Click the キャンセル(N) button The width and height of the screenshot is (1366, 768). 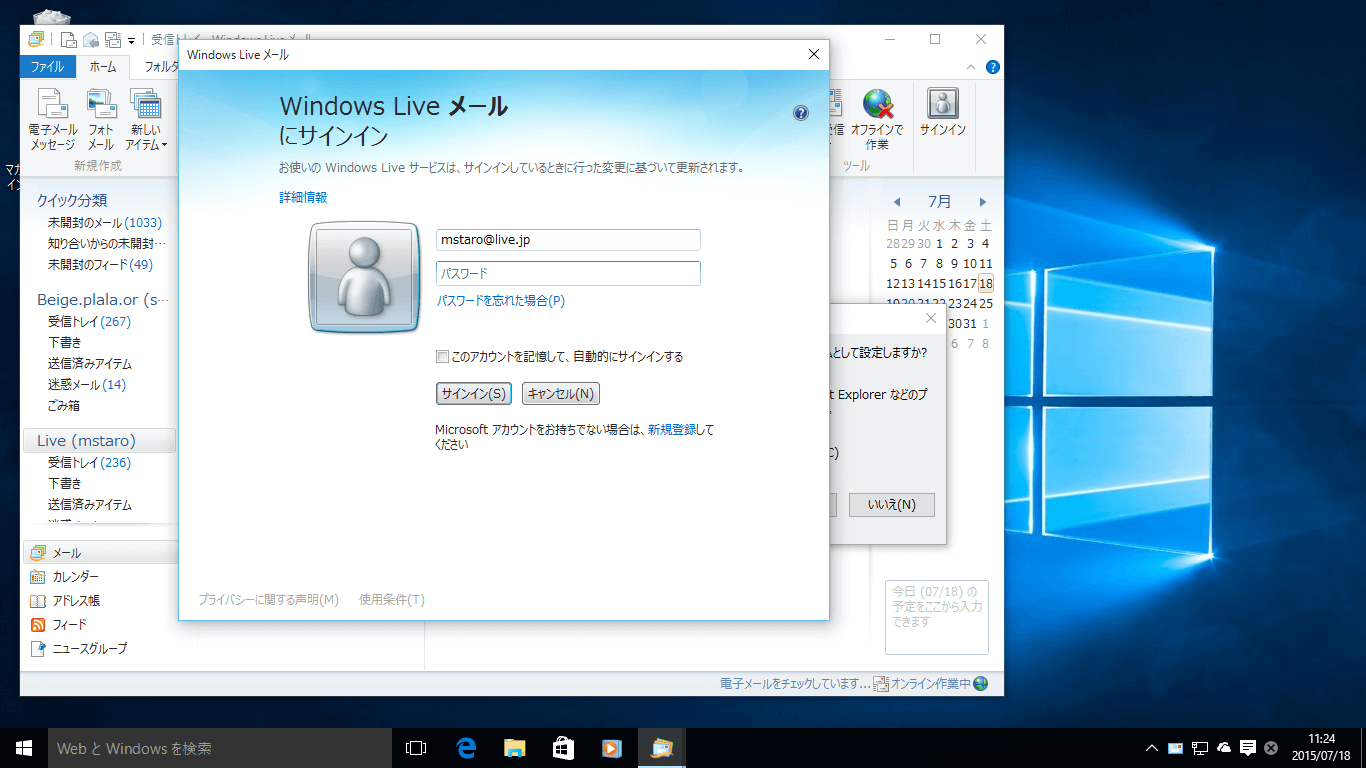[561, 394]
